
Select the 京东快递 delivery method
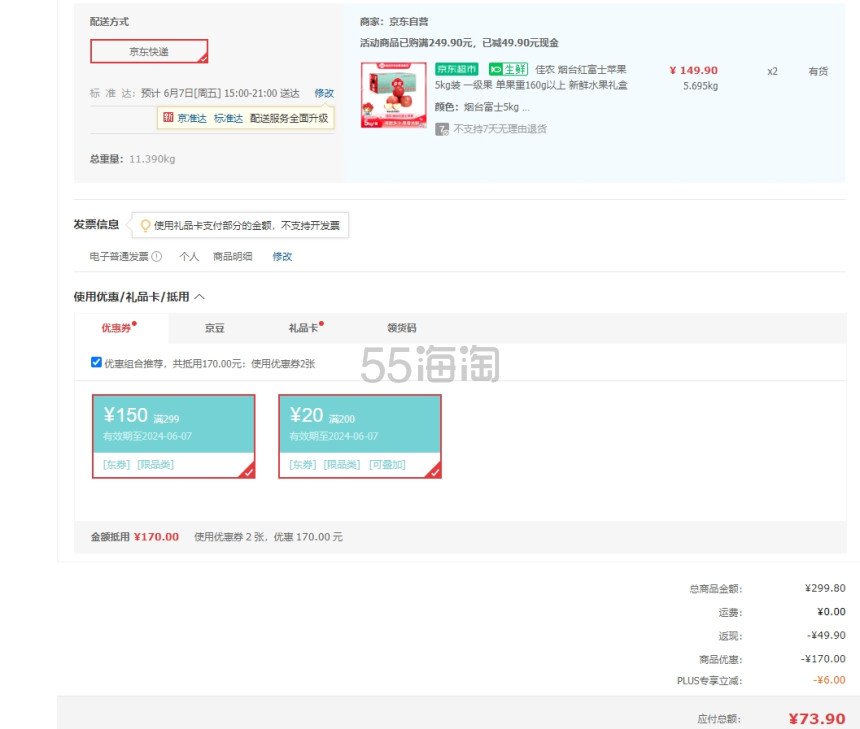click(x=149, y=52)
